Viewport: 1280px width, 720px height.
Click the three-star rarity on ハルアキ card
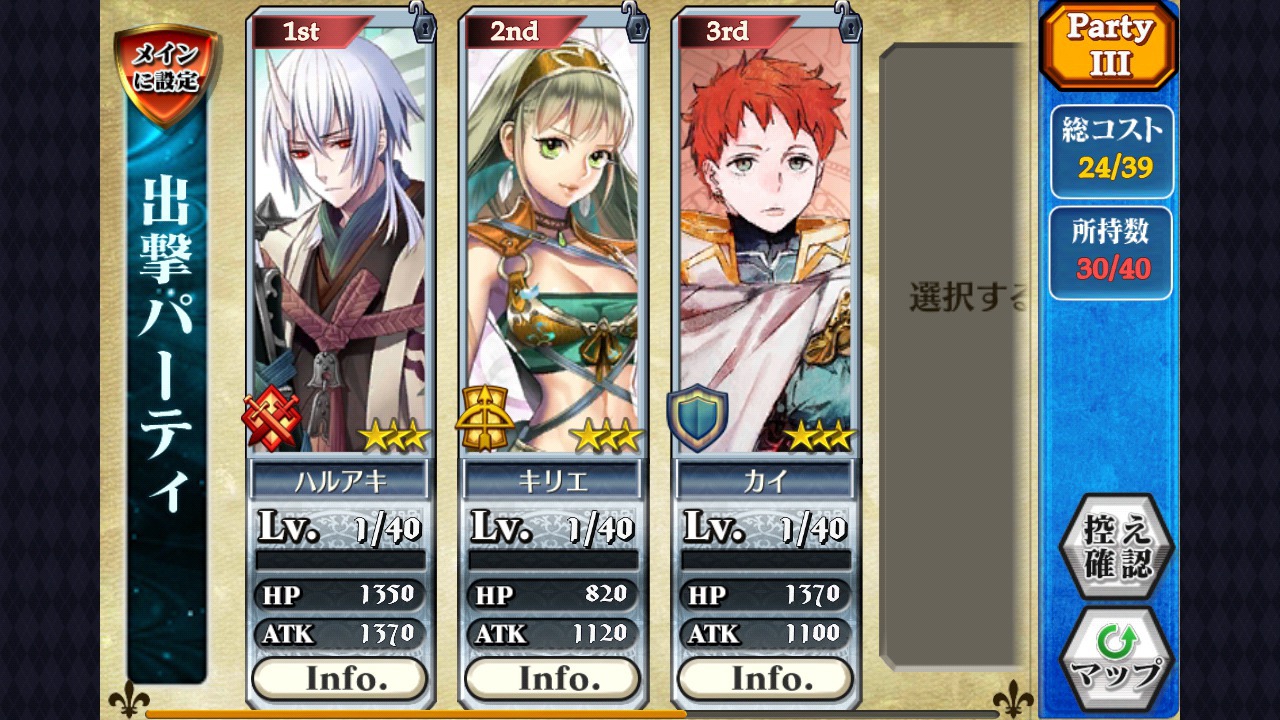click(395, 436)
